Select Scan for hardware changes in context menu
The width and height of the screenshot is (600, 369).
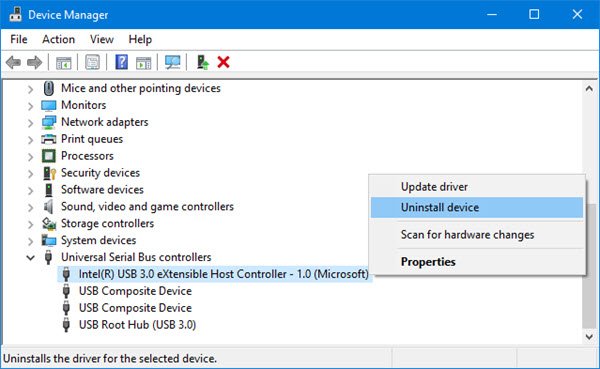tap(477, 235)
